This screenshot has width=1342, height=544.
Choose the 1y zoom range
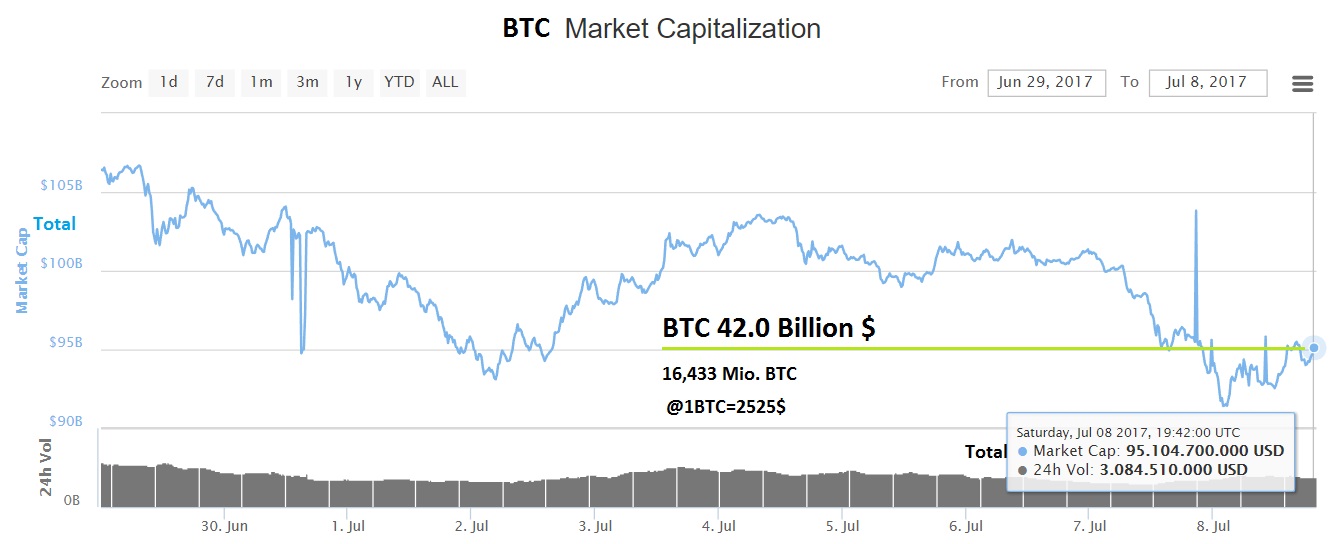coord(353,83)
